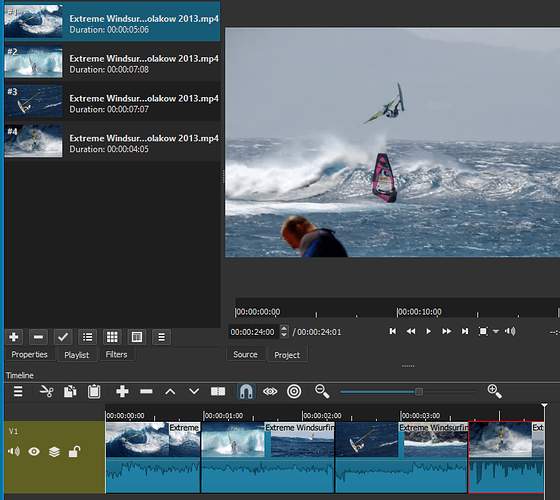Screen dimensions: 560x500
Task: Click the timeline copy icon
Action: 70,391
